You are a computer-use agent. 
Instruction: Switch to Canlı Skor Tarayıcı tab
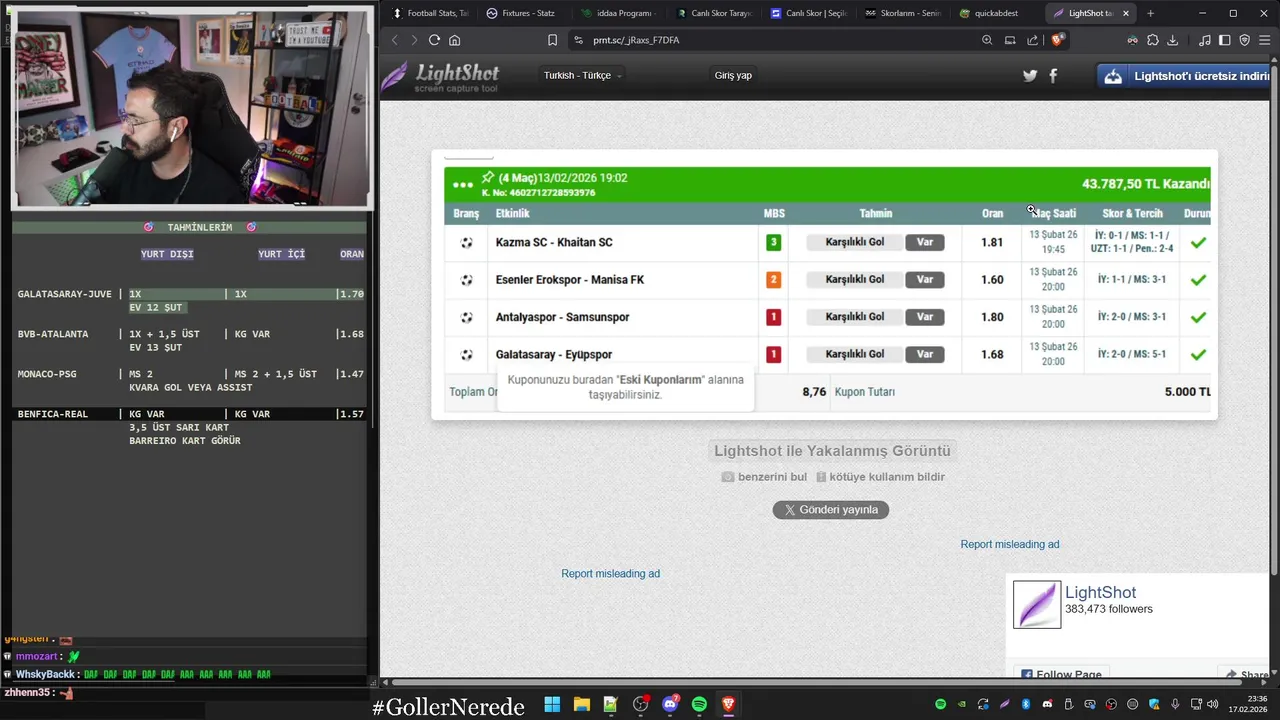pos(712,13)
